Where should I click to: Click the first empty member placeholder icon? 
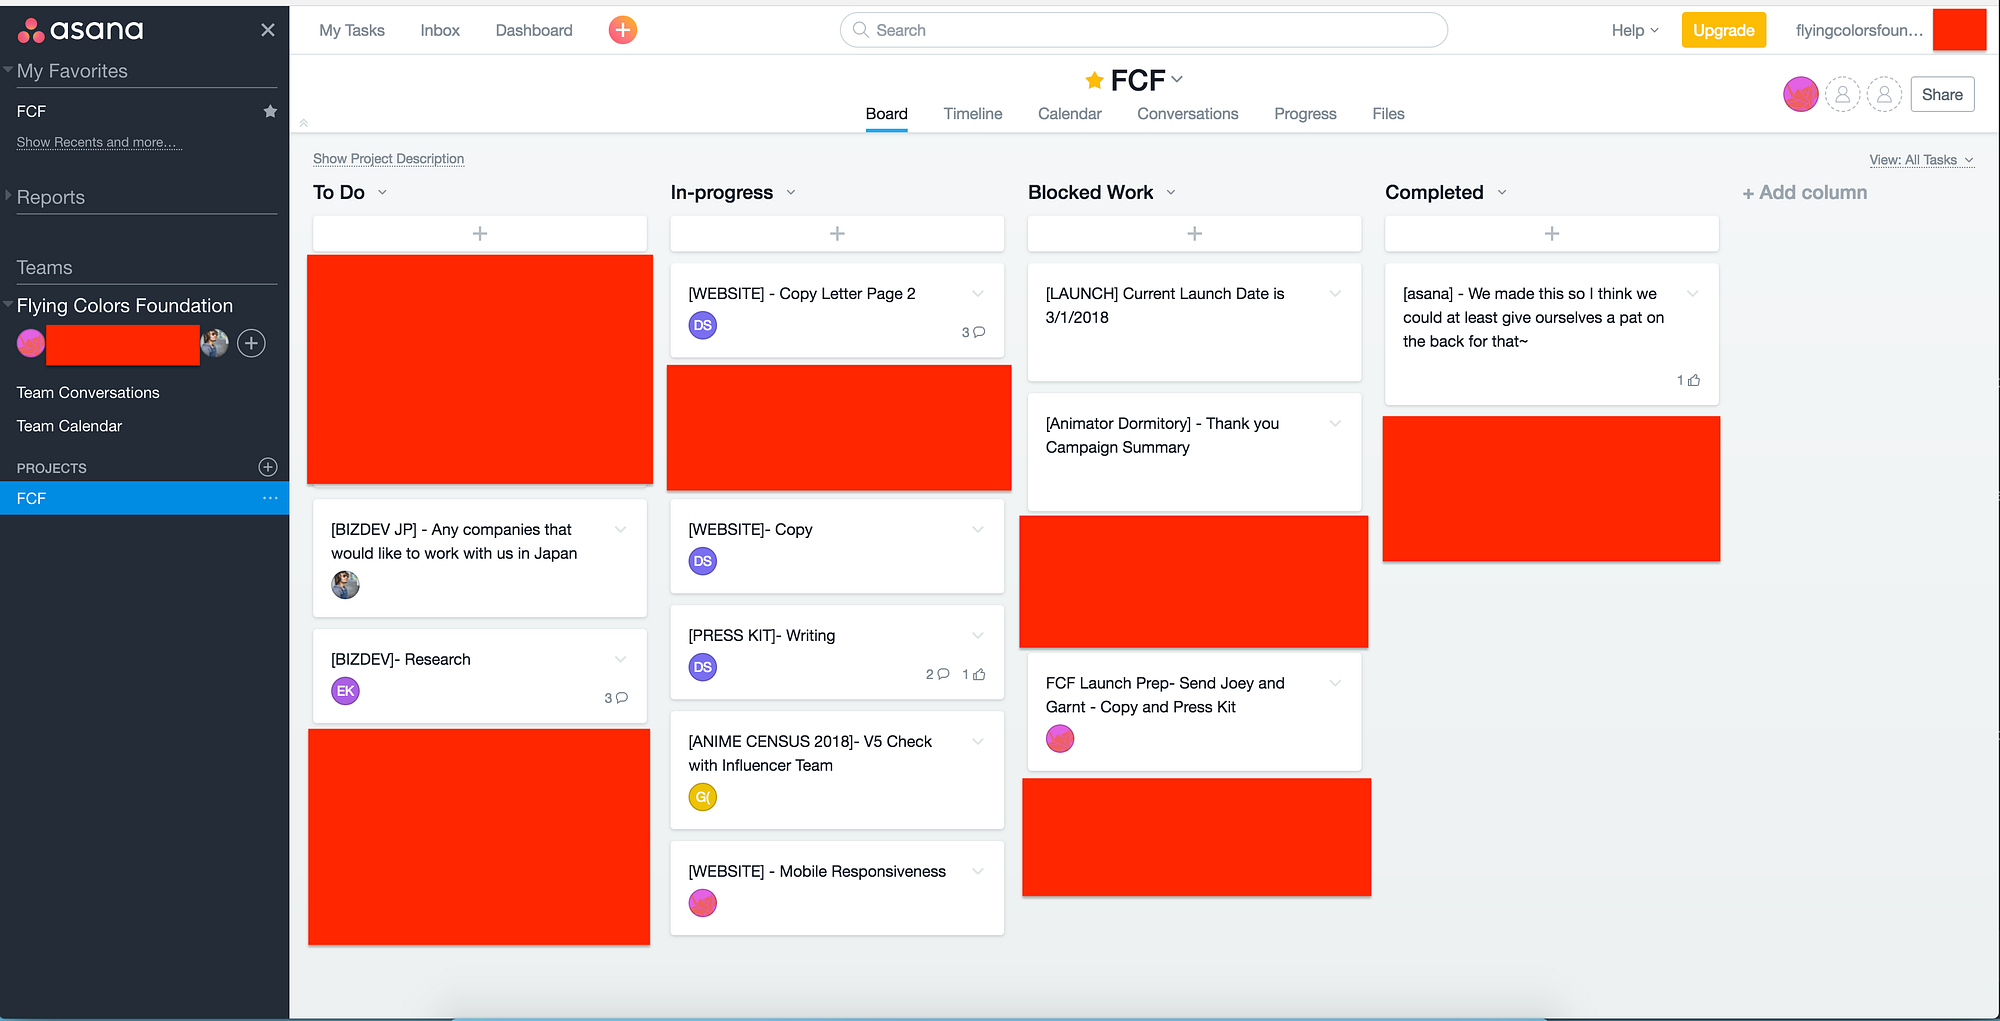[x=1842, y=95]
